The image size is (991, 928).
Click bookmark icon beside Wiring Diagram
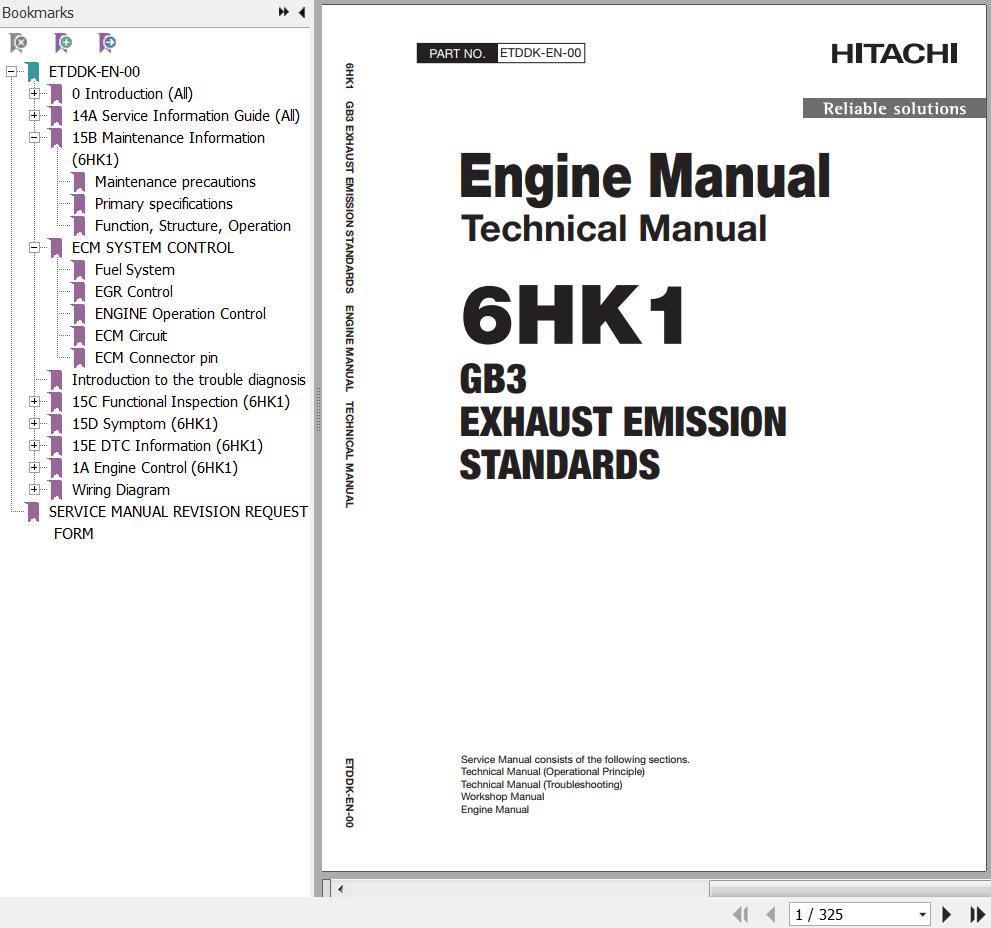(56, 490)
